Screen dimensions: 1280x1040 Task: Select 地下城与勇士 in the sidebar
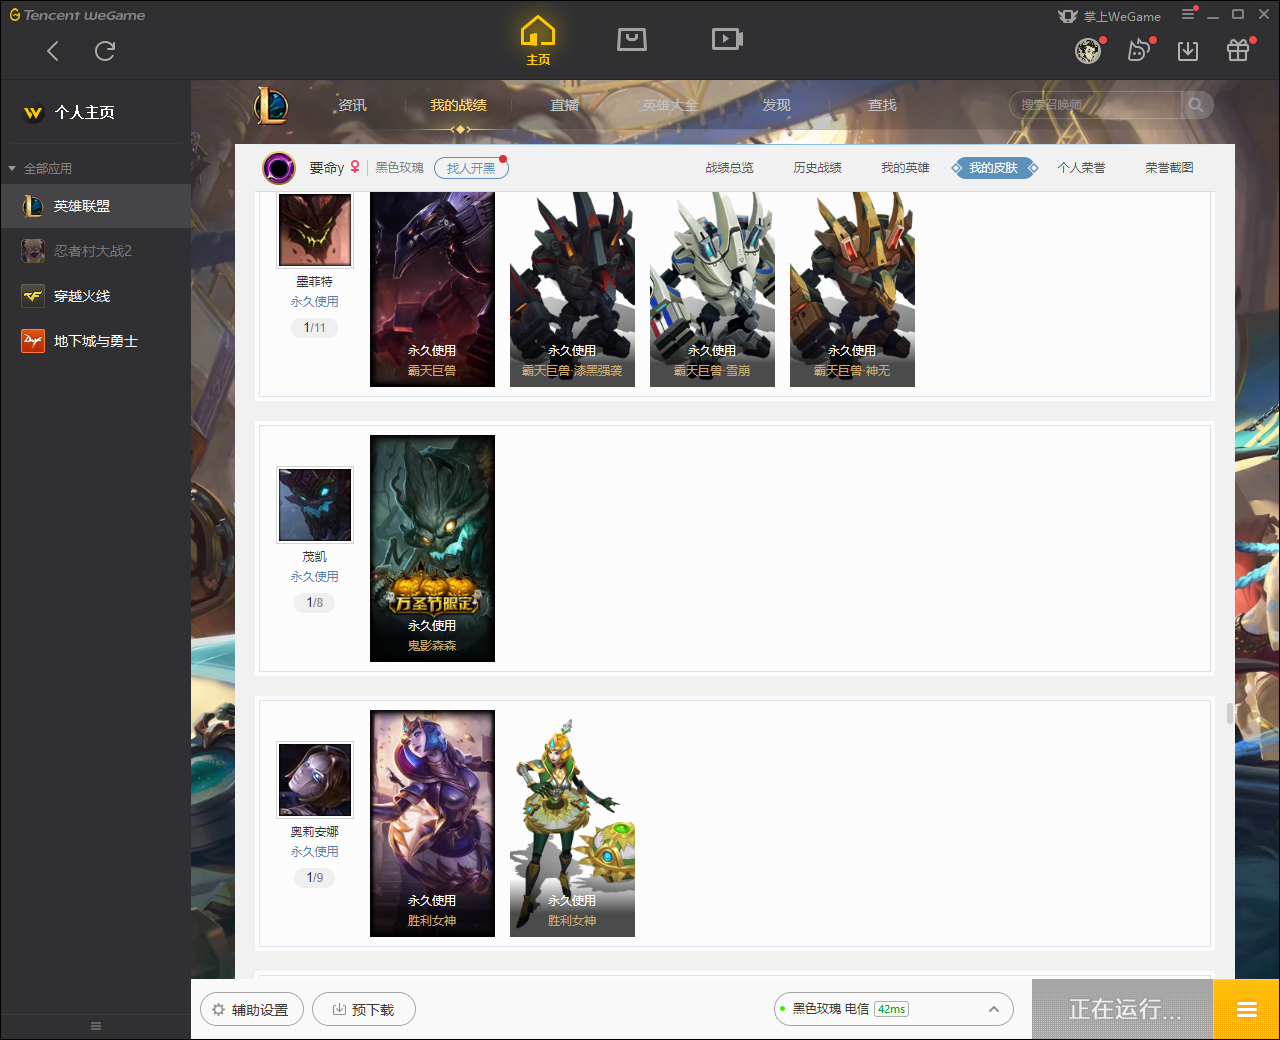click(x=95, y=341)
